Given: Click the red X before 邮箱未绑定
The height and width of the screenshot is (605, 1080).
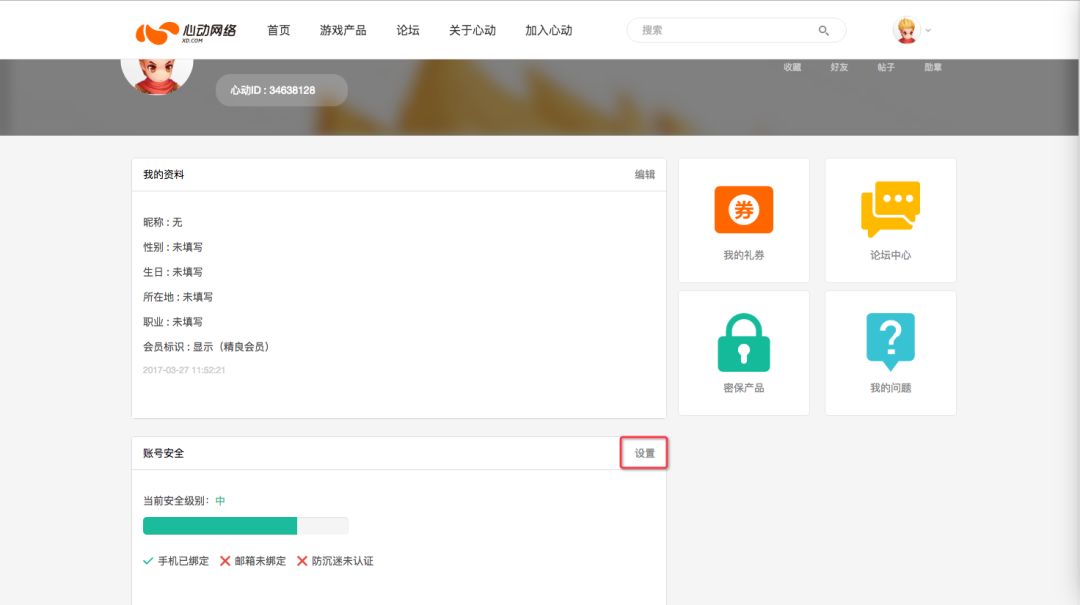Looking at the screenshot, I should point(225,561).
